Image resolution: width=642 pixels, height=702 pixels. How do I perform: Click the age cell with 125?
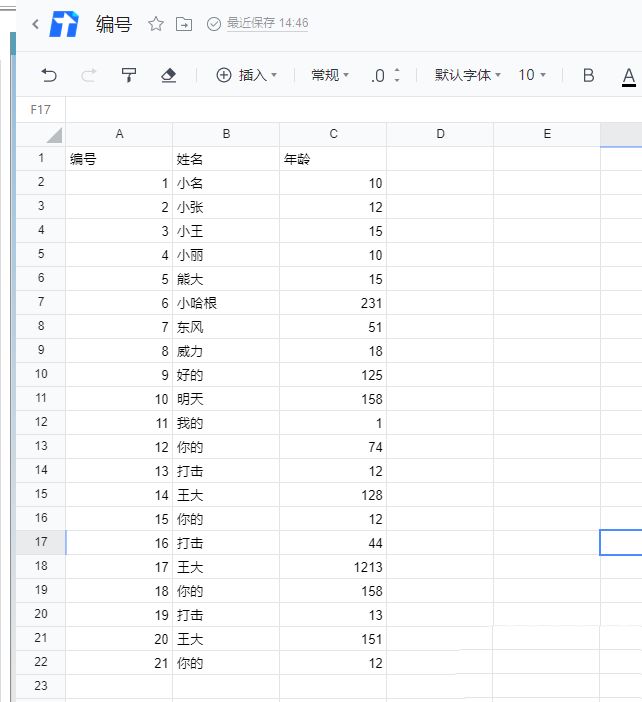(x=333, y=375)
